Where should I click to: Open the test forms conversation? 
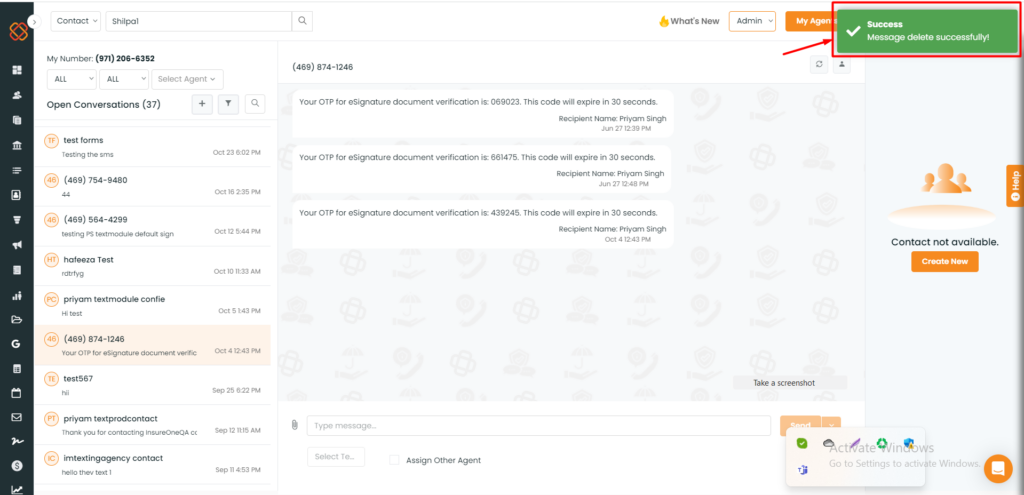pos(152,146)
